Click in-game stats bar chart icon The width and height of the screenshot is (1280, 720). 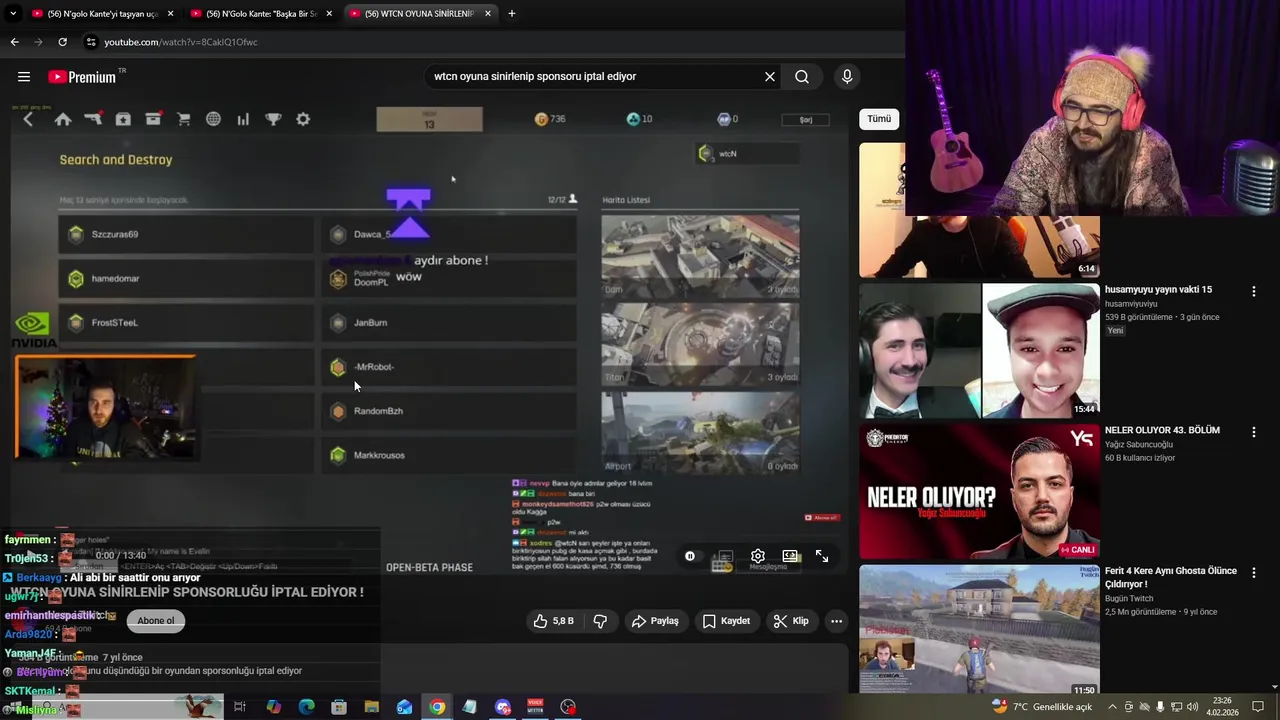tap(243, 119)
